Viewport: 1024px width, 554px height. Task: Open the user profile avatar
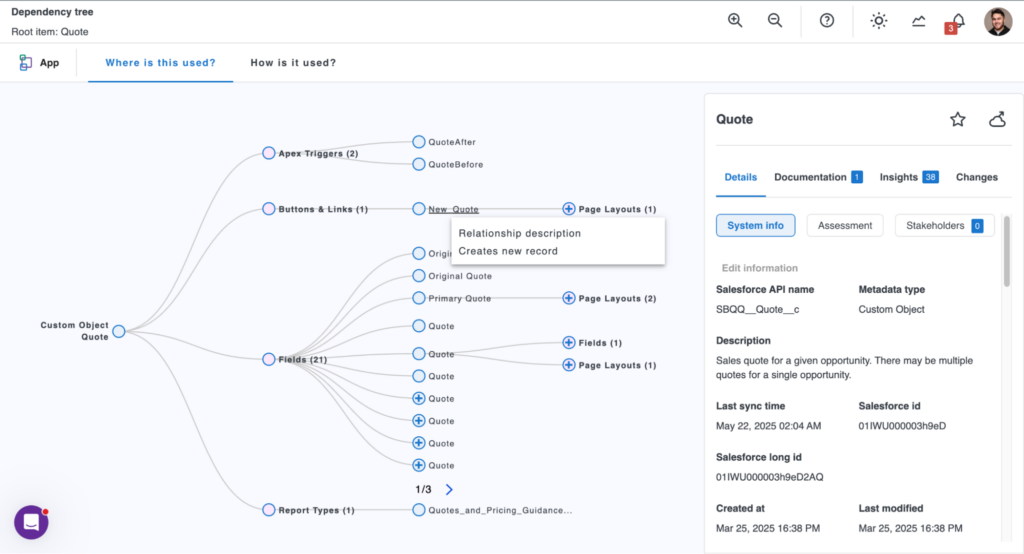click(998, 21)
